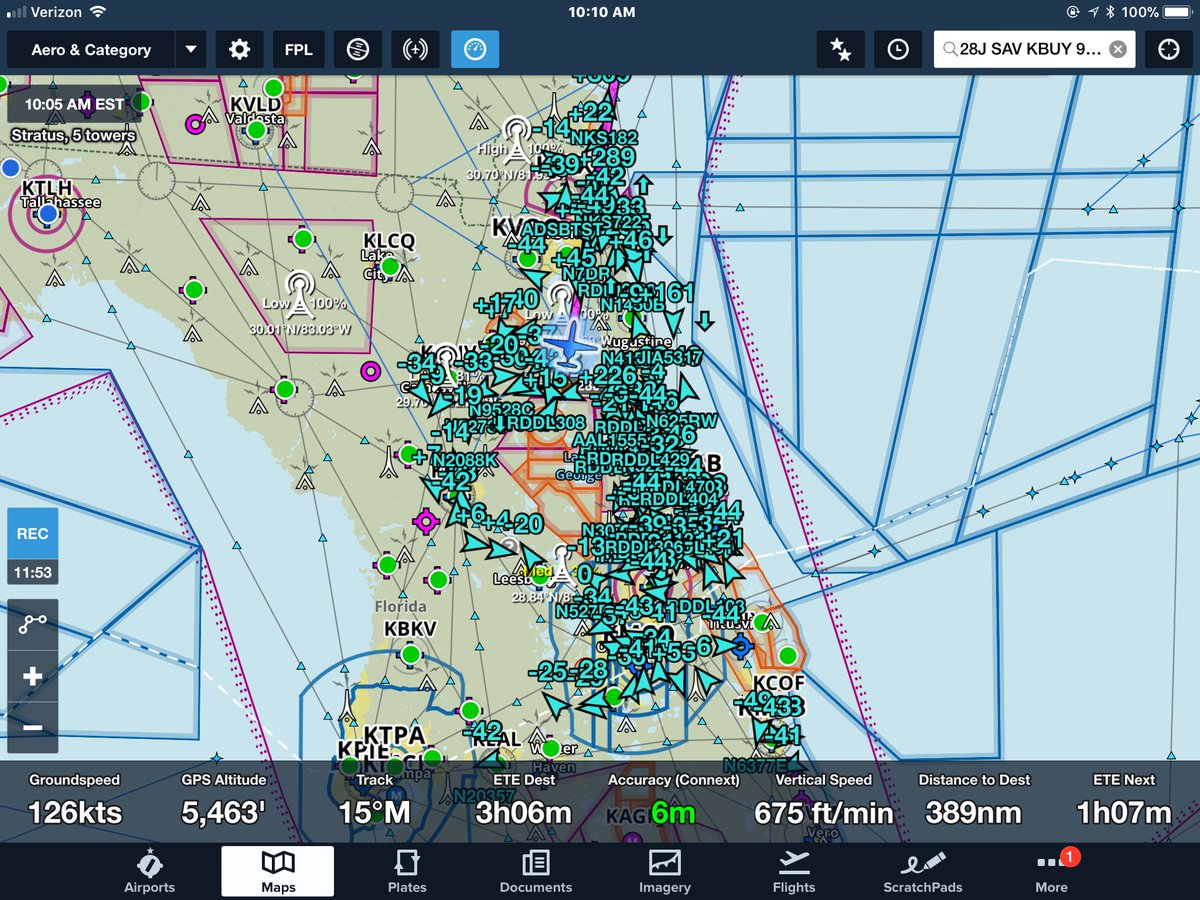This screenshot has height=900, width=1200.
Task: Switch to the Imagery tab
Action: 665,870
